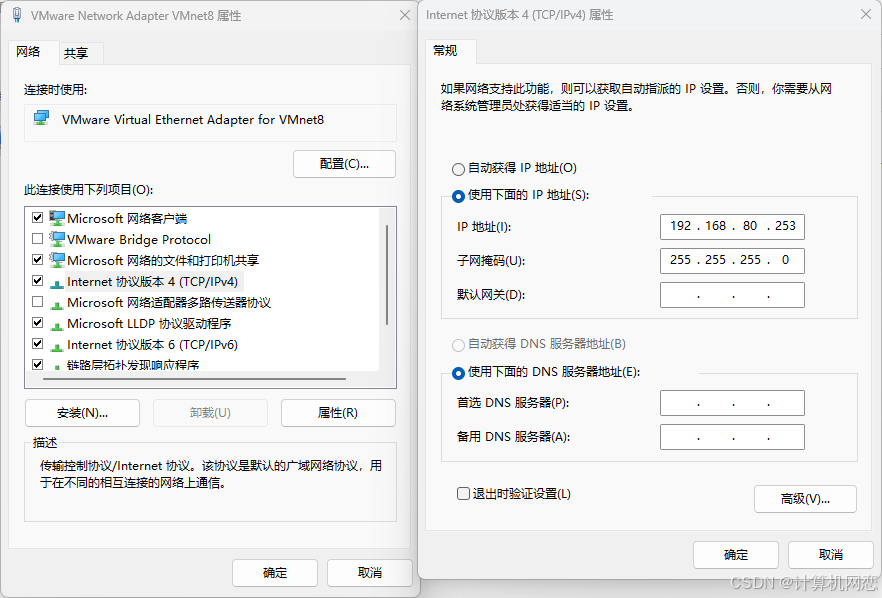The height and width of the screenshot is (598, 882).
Task: Click the 子网掩码 input field
Action: click(x=732, y=260)
